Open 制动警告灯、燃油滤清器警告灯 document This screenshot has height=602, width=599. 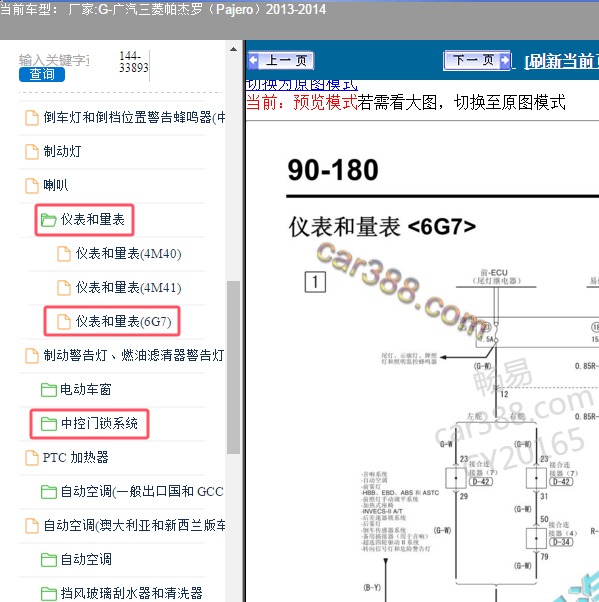pyautogui.click(x=134, y=355)
